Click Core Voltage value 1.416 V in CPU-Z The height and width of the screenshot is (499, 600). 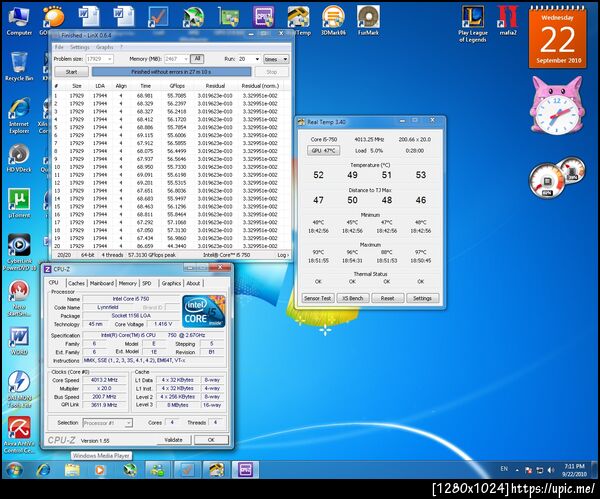point(163,324)
